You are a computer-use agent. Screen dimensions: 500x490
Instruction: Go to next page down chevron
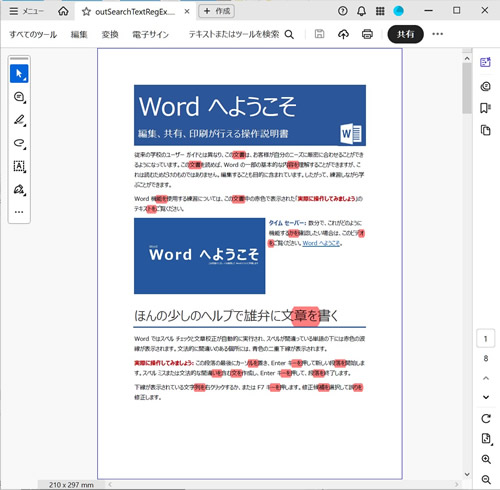click(486, 397)
